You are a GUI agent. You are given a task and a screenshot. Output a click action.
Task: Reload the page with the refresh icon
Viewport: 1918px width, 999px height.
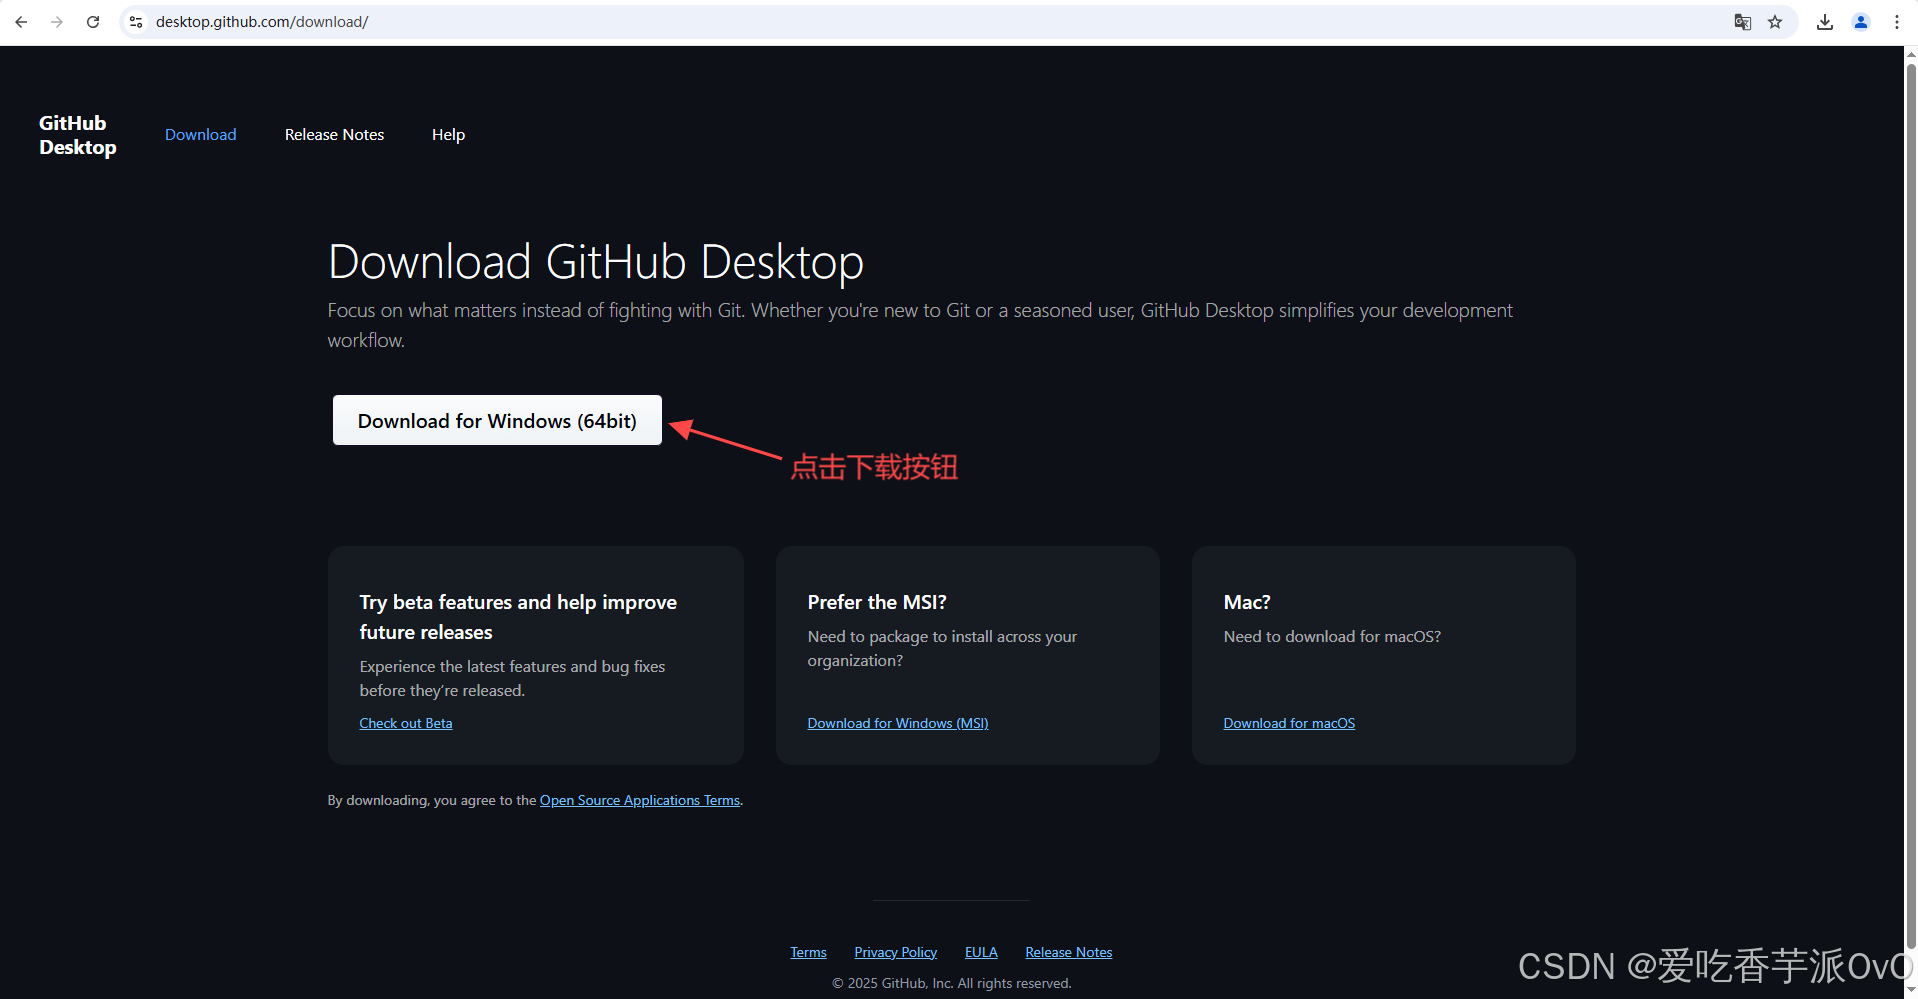tap(93, 22)
